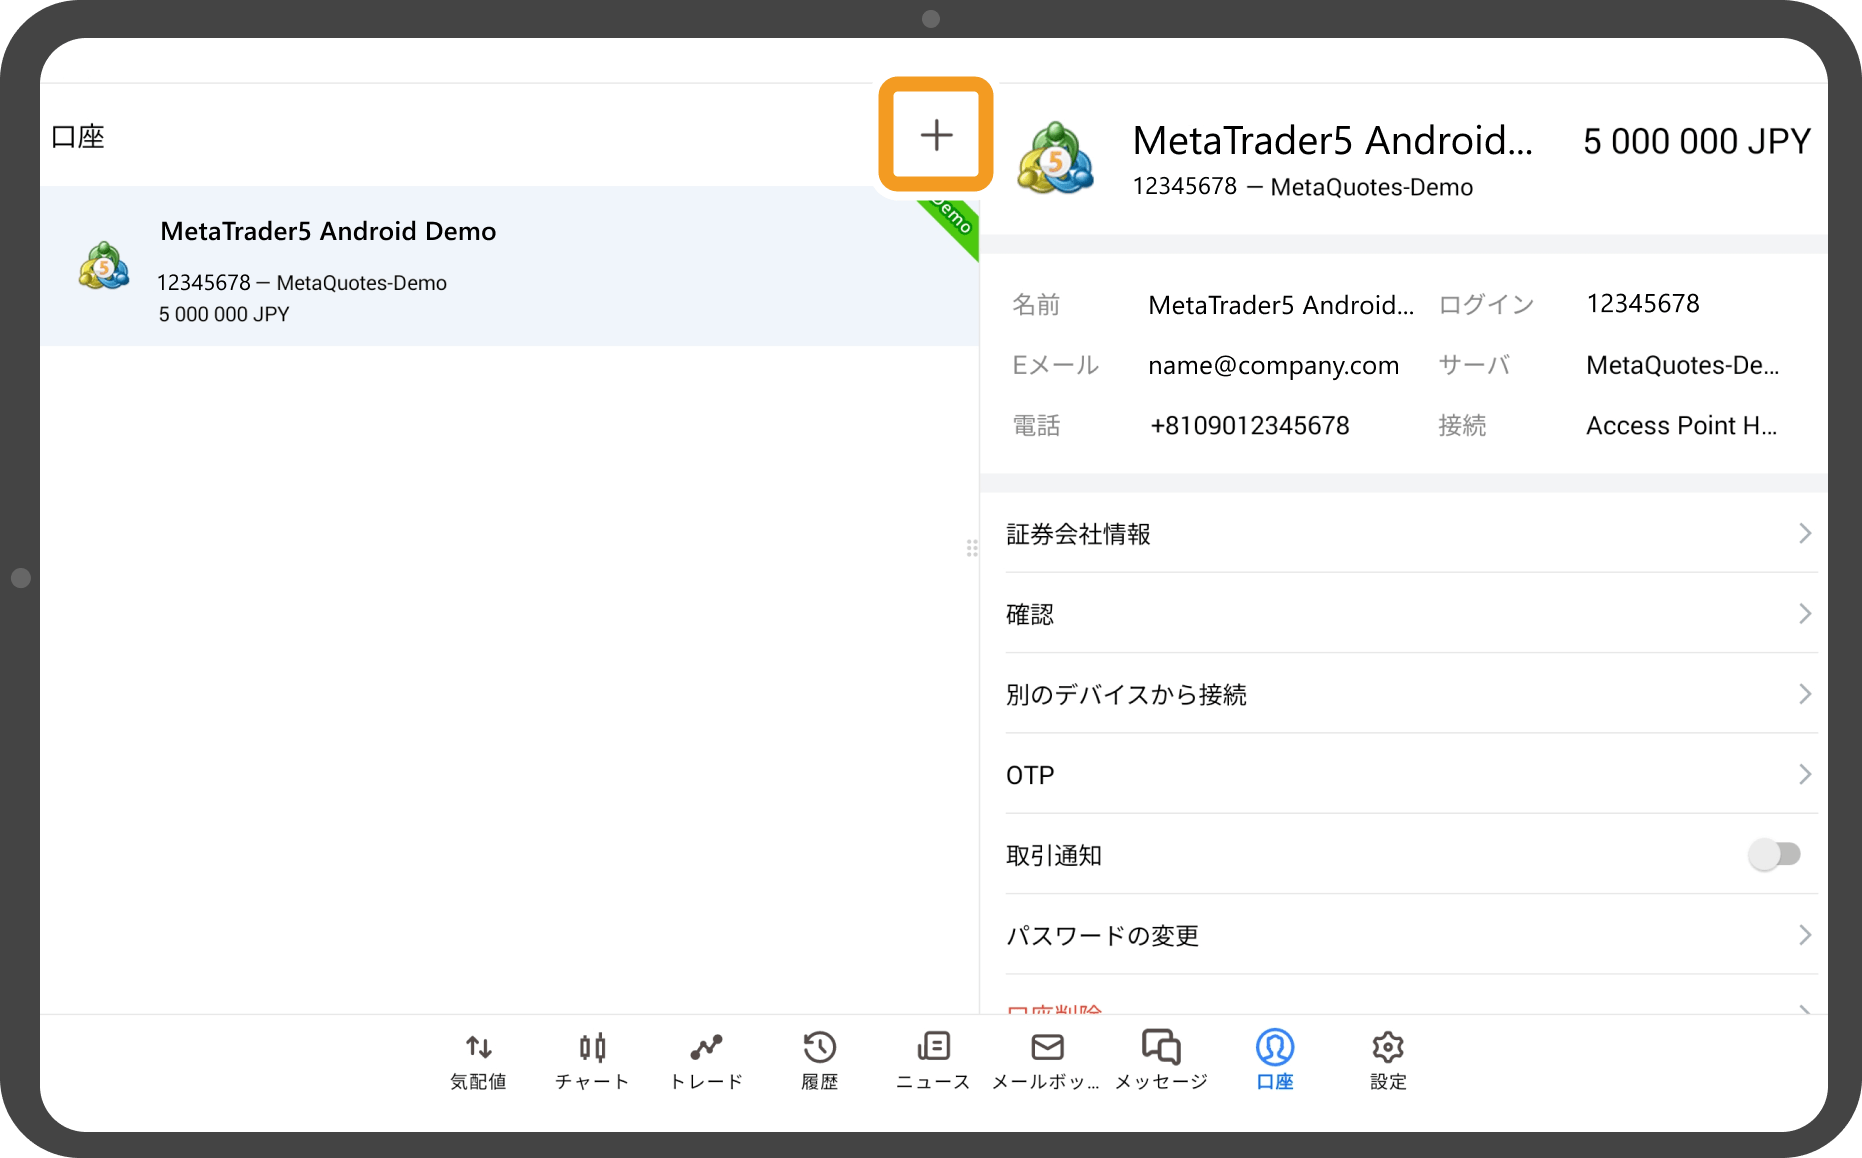The height and width of the screenshot is (1158, 1862).
Task: Click MetaTrader logo in account list row
Action: pos(104,266)
